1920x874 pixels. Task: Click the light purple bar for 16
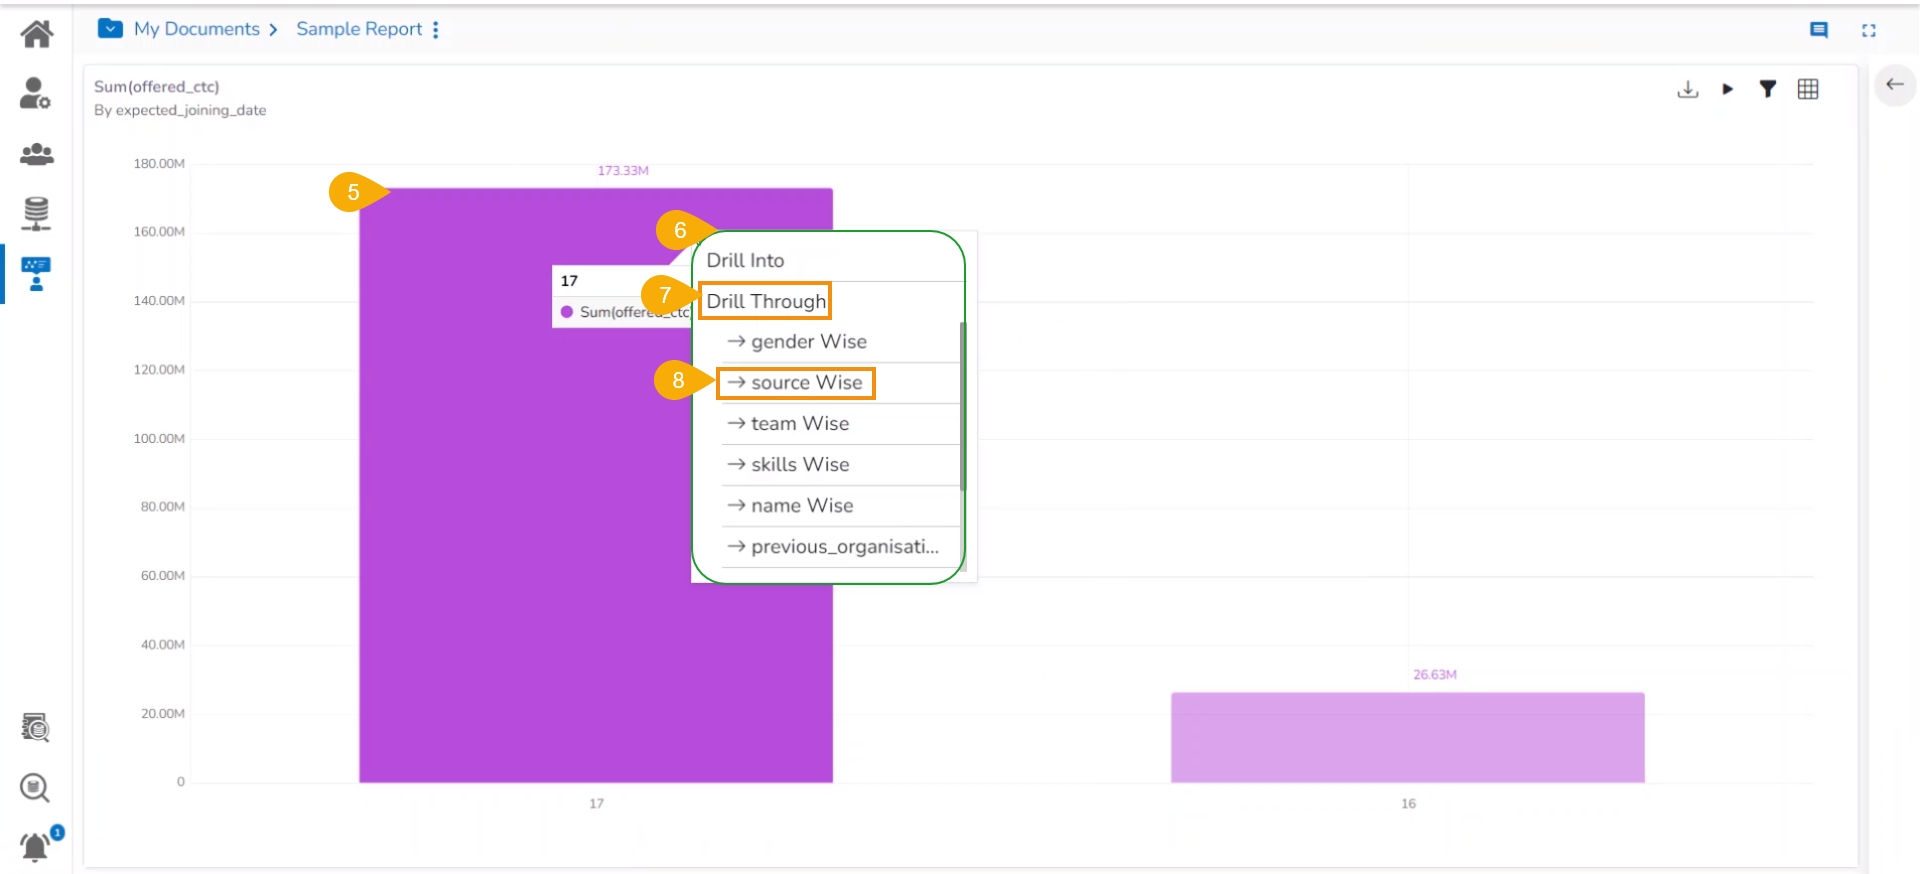coord(1407,737)
